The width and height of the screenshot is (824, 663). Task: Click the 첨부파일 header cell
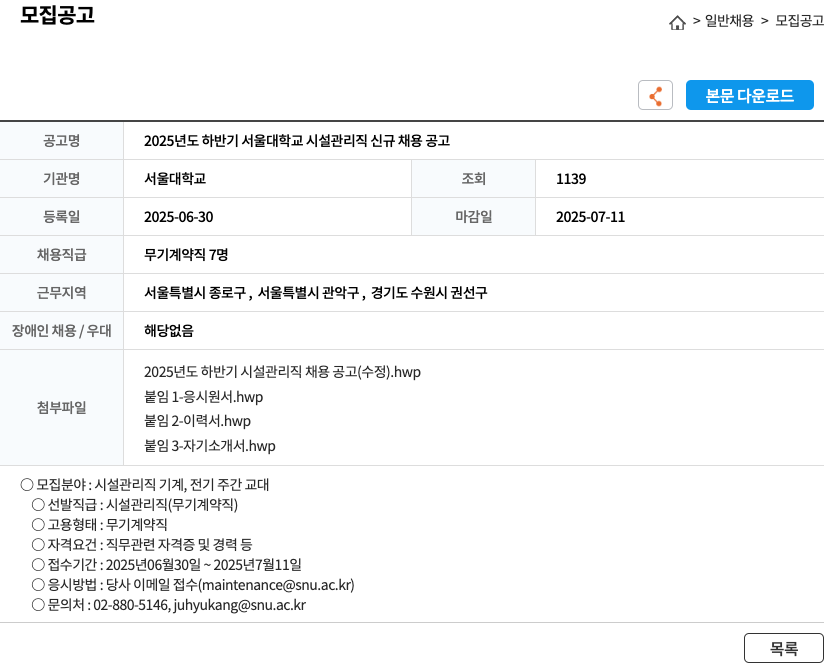[61, 408]
